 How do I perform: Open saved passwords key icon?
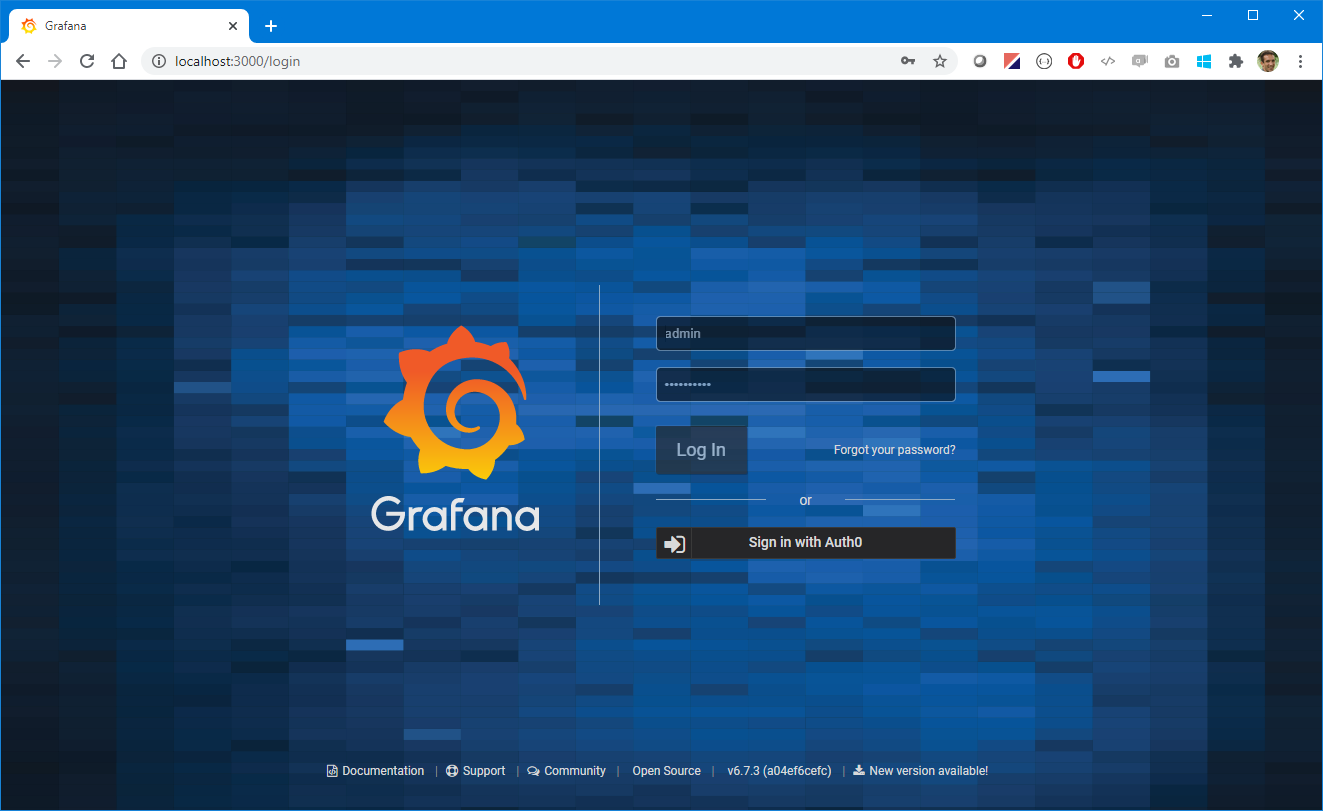tap(908, 61)
